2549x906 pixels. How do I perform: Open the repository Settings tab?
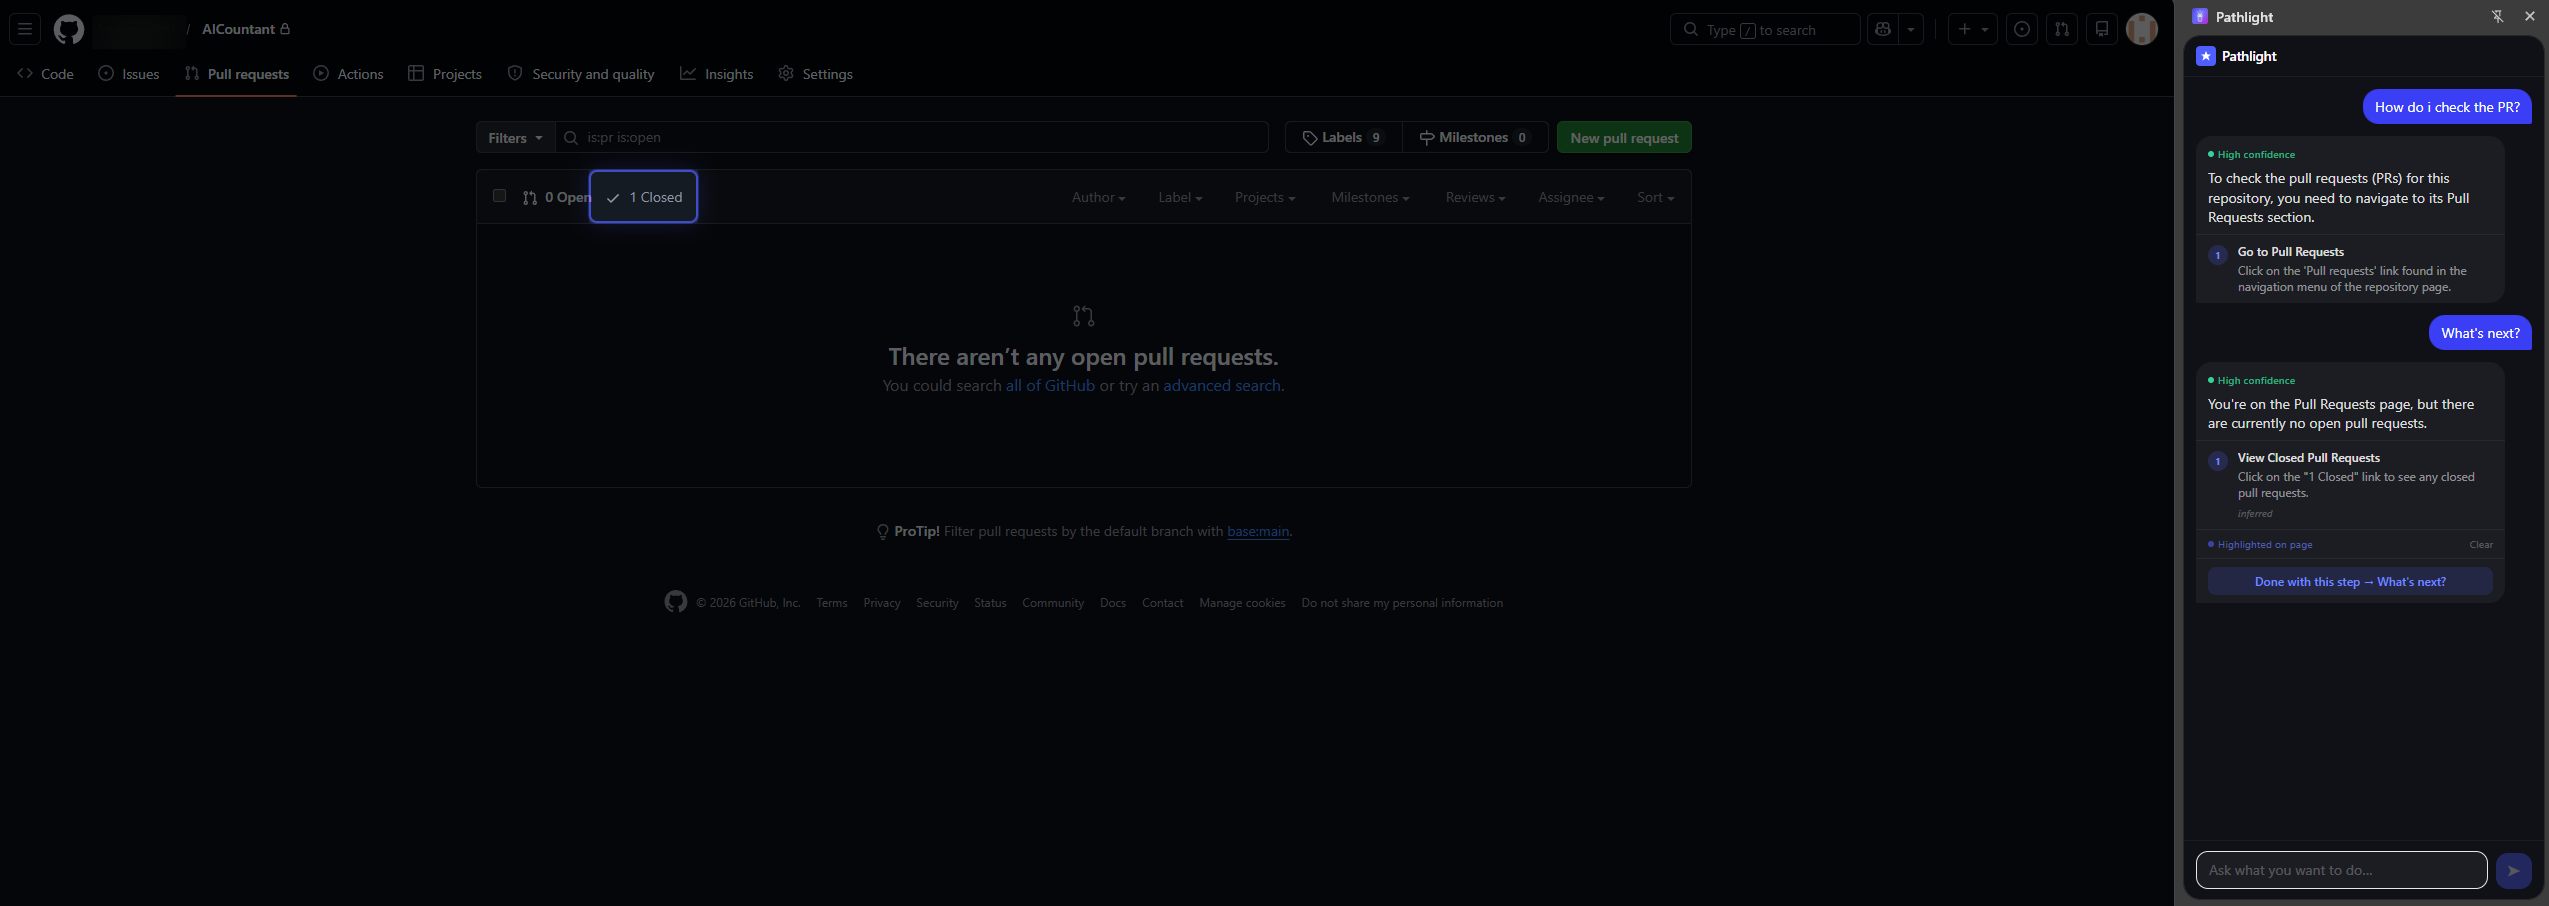click(816, 73)
